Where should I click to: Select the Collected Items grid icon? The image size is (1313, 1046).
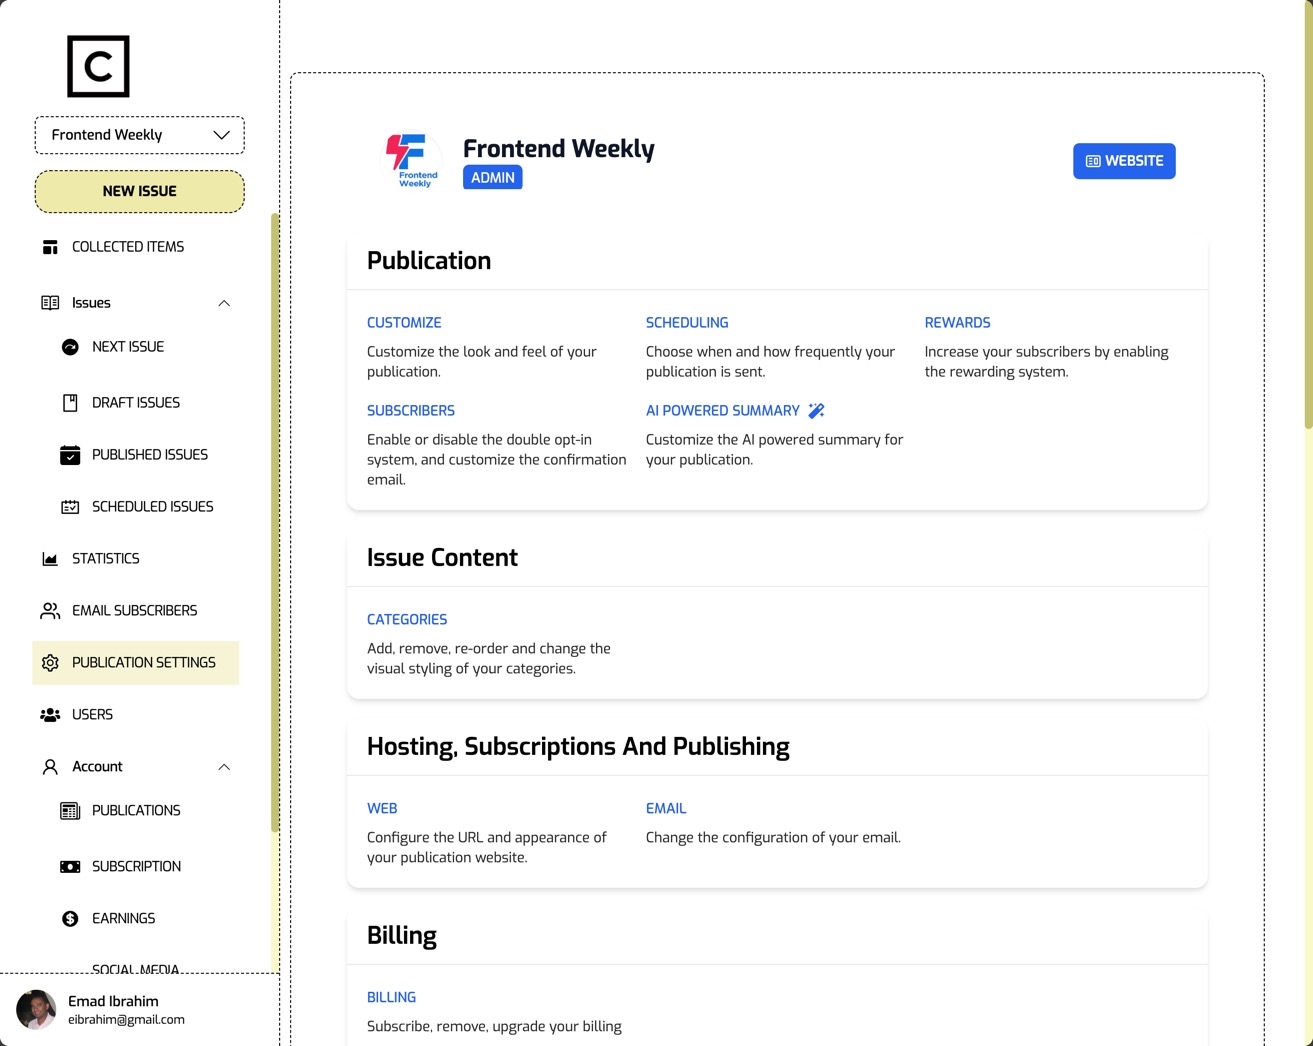tap(50, 246)
